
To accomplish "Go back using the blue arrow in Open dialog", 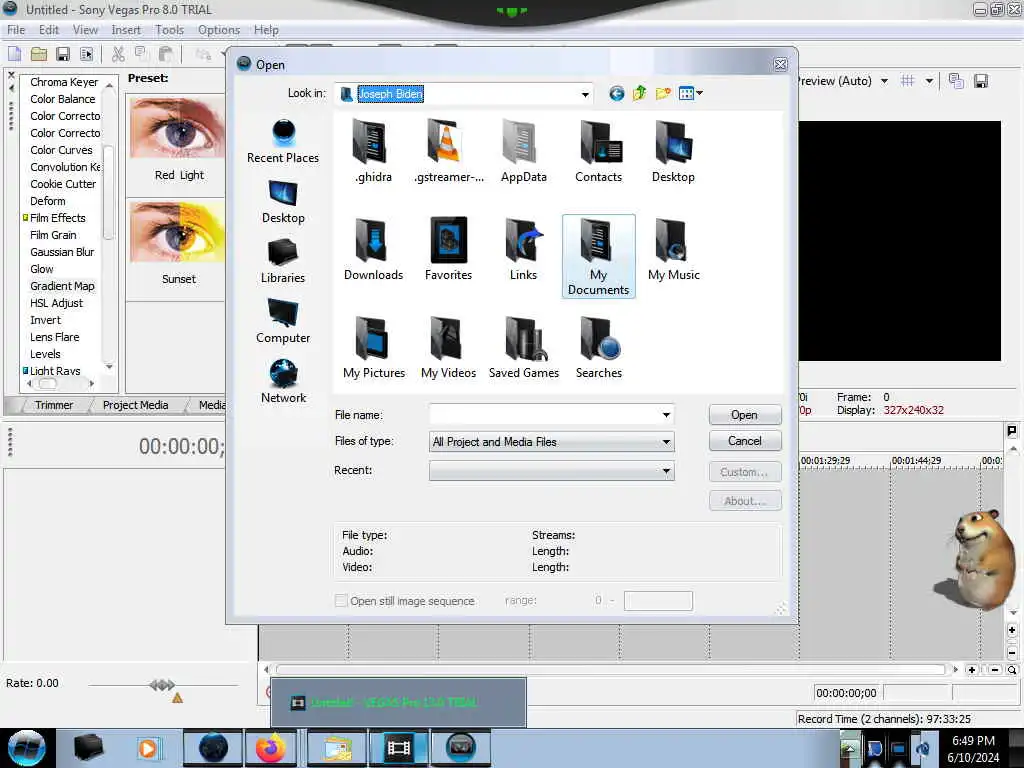I will pyautogui.click(x=616, y=93).
